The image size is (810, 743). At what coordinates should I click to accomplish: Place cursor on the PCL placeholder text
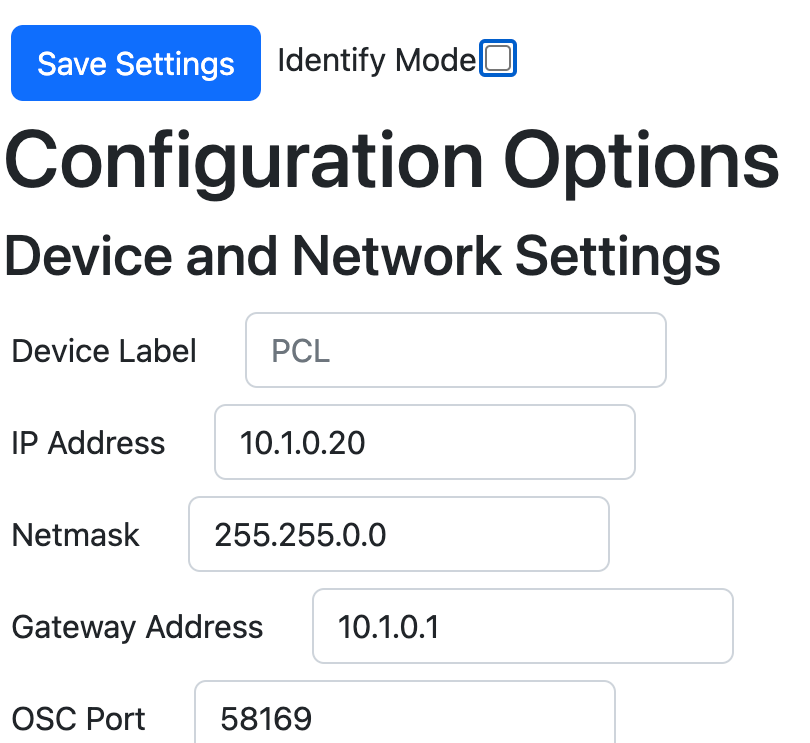(x=301, y=351)
